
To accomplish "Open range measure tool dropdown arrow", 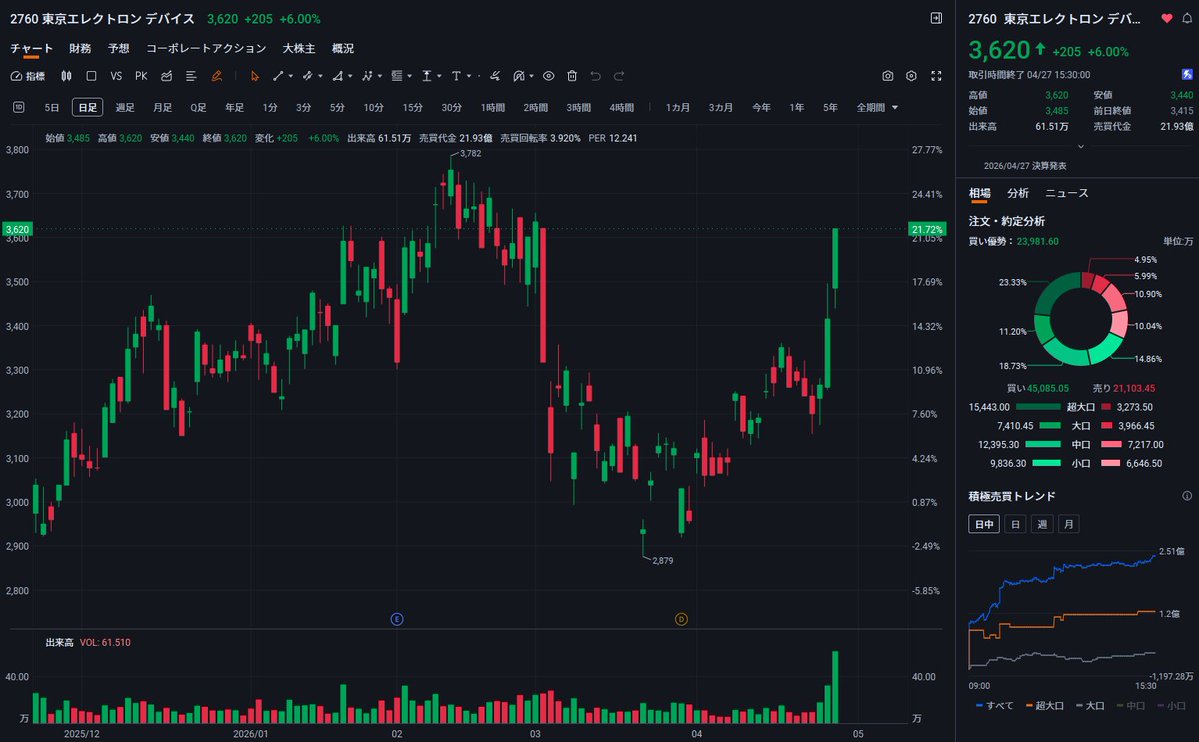I will [439, 76].
